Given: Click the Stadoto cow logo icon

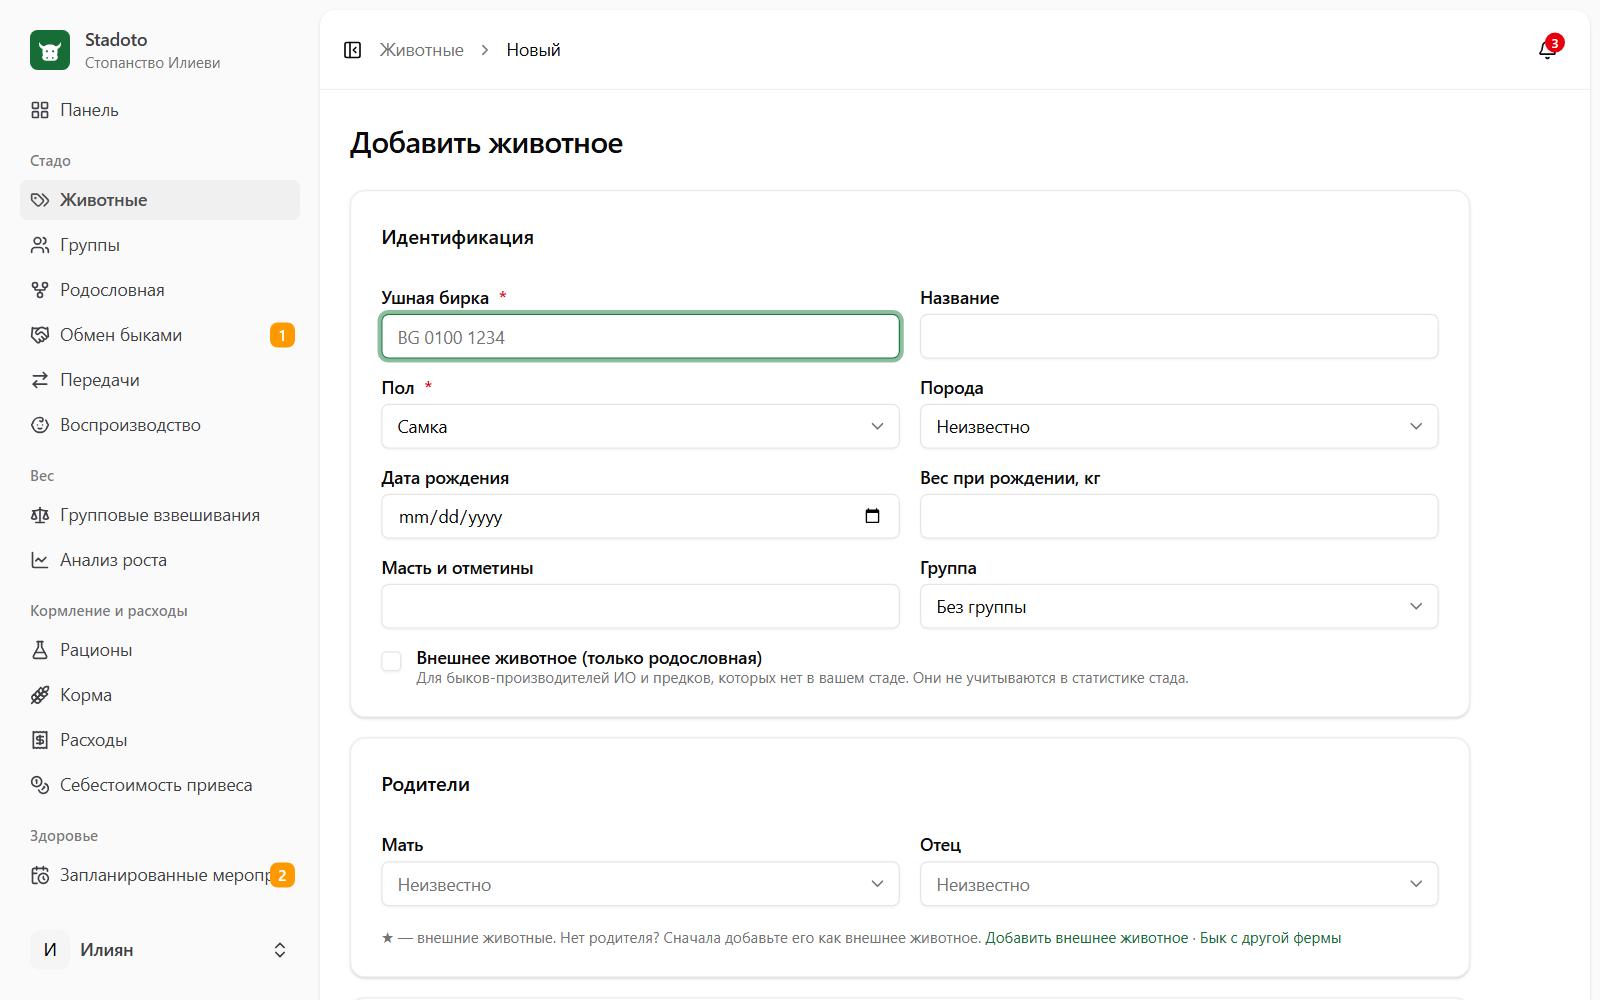Looking at the screenshot, I should pyautogui.click(x=50, y=50).
